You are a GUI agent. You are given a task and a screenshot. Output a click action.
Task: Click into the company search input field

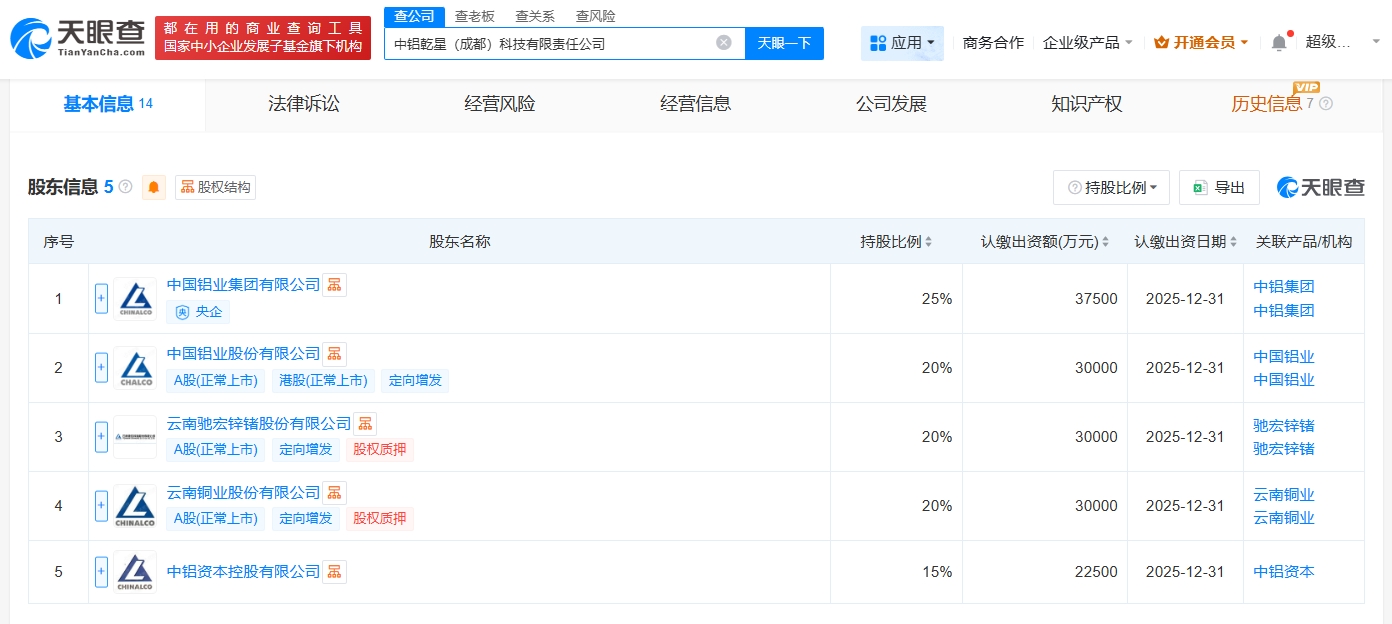coord(550,43)
